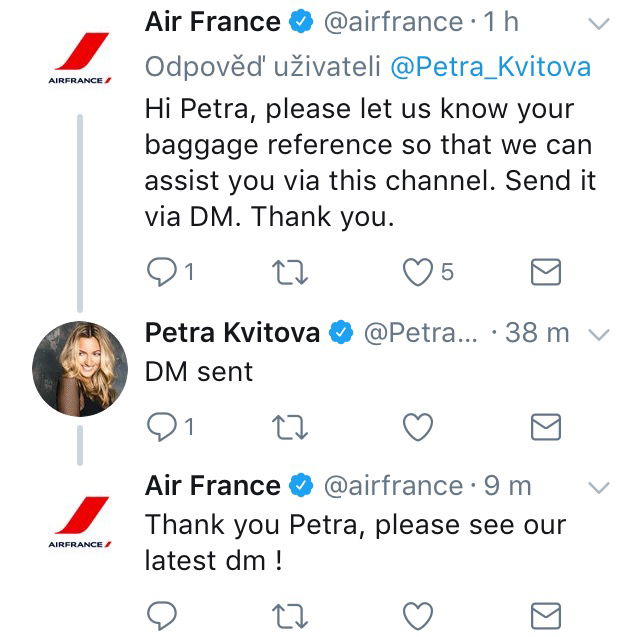Click the Petra Kvitova display name
Image resolution: width=640 pixels, height=637 pixels.
[x=232, y=332]
